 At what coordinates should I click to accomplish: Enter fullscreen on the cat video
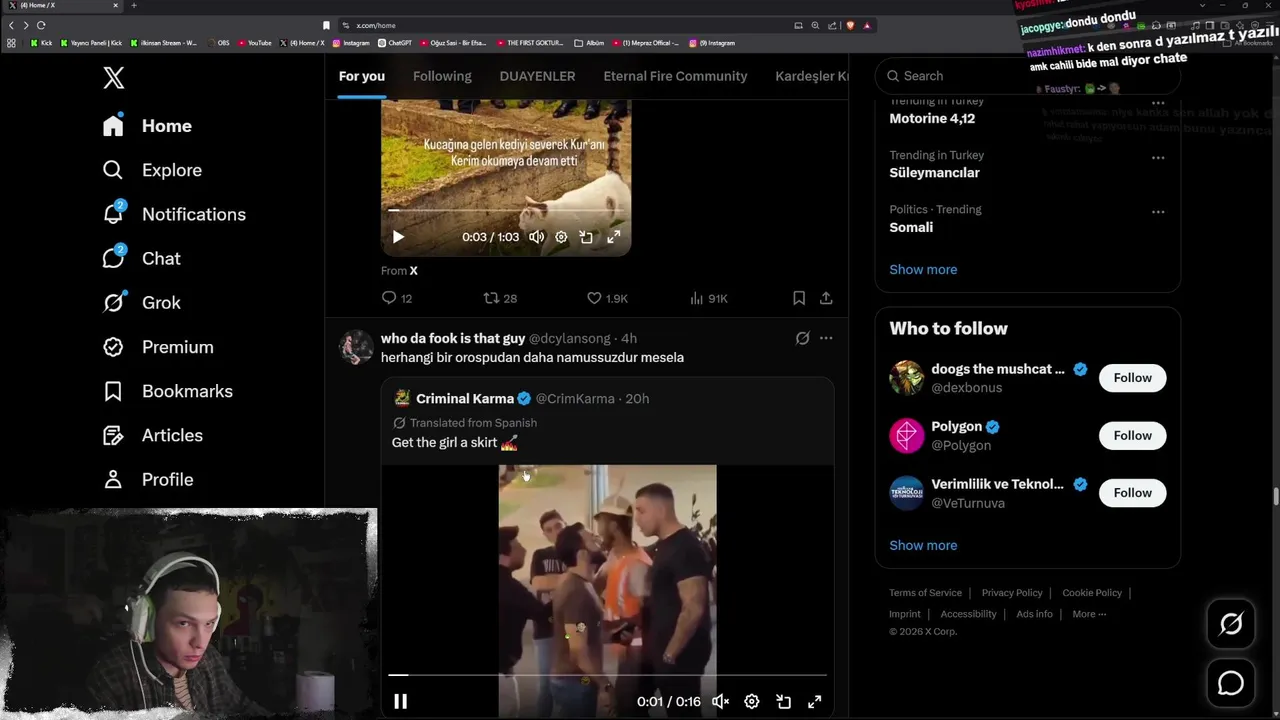(614, 237)
